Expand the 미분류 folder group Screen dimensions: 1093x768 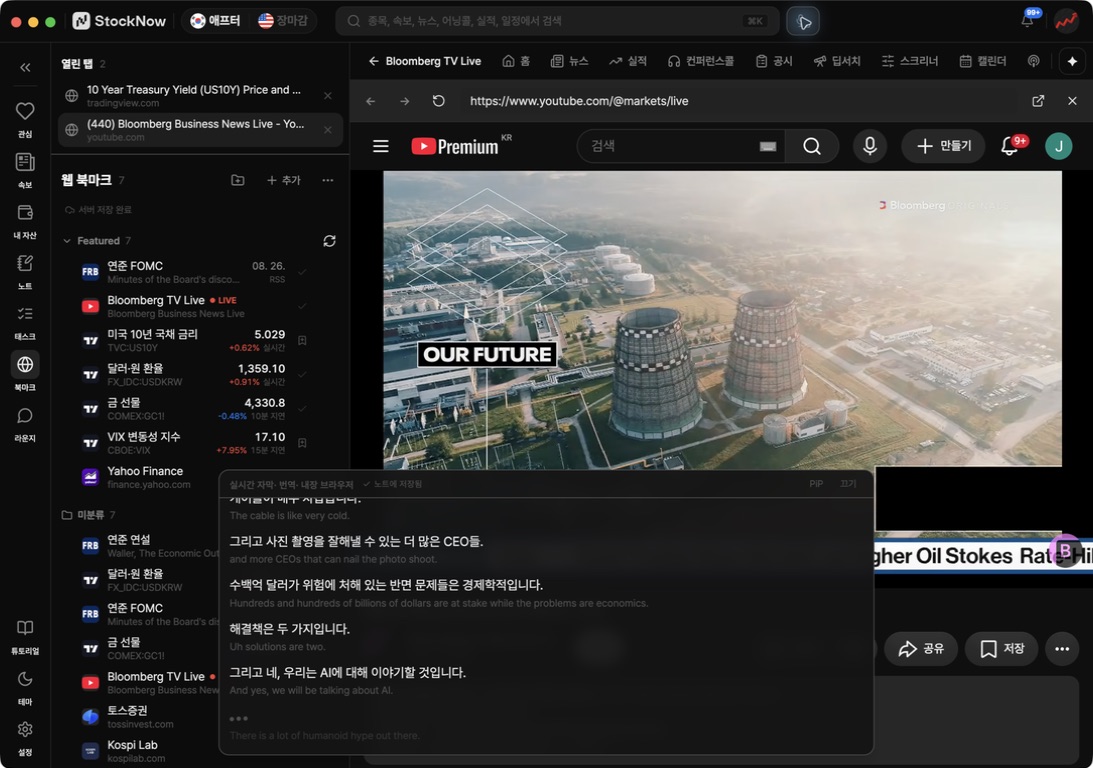tap(67, 515)
